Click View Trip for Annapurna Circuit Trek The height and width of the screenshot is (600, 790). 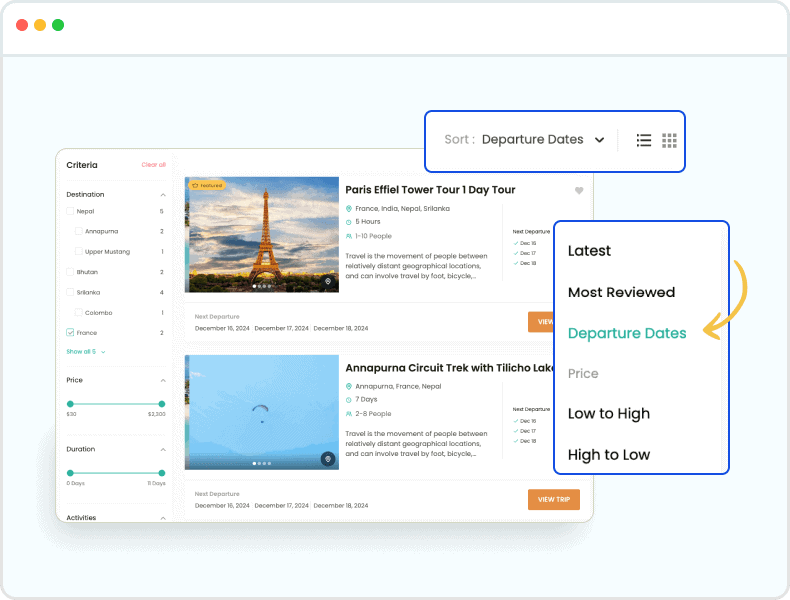pyautogui.click(x=553, y=499)
